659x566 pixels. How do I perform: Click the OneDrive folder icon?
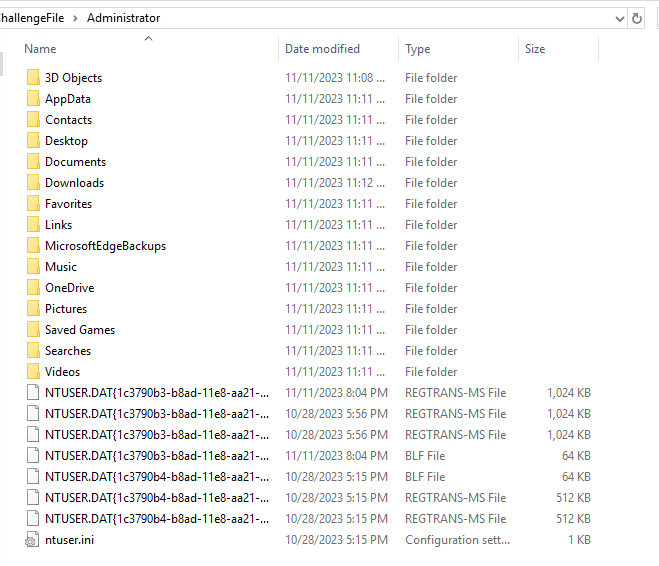pos(33,288)
